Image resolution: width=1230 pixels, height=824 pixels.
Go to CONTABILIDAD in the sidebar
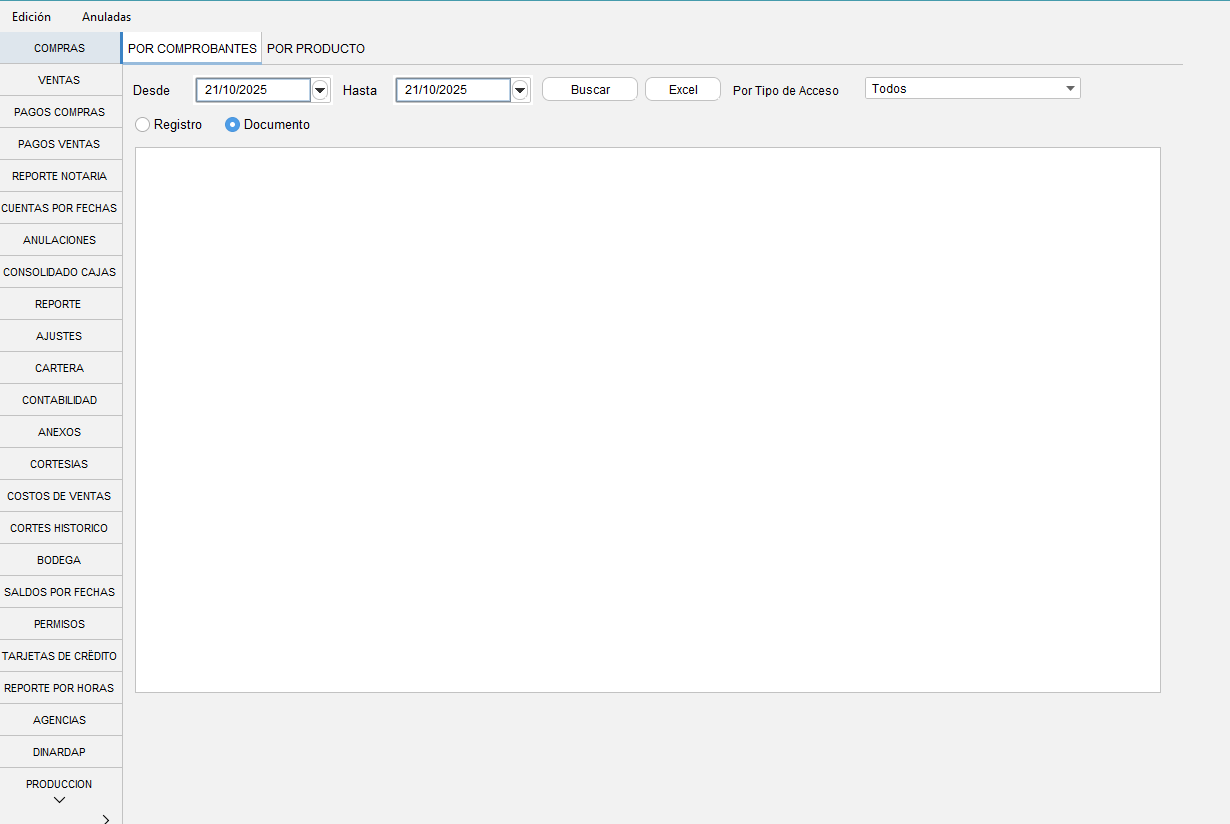pos(59,400)
